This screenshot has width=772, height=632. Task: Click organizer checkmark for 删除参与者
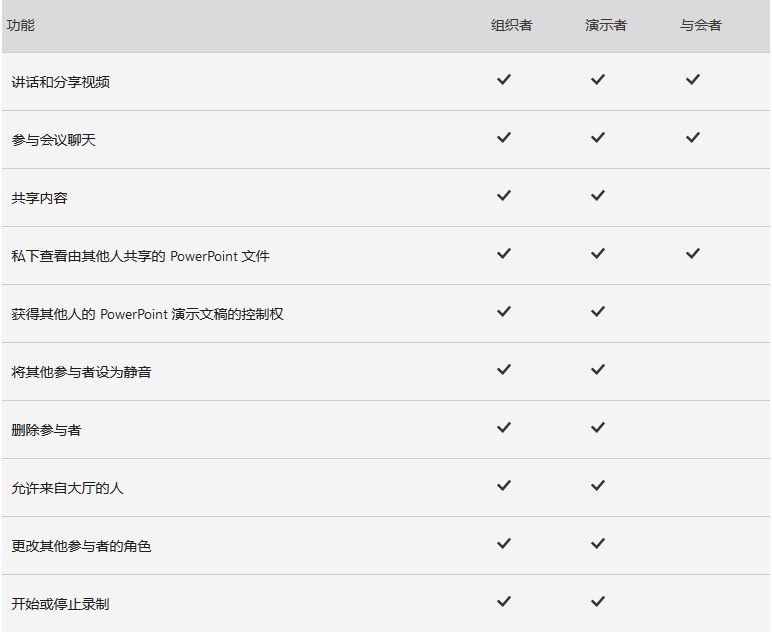504,427
